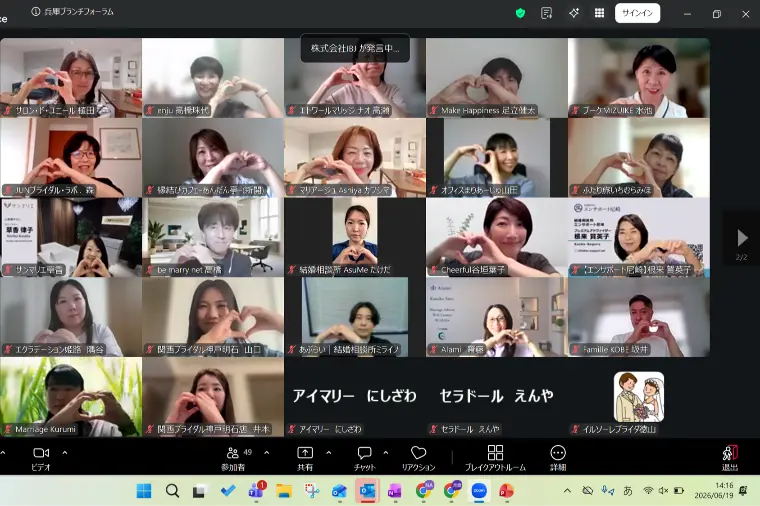Toggle the ビデオ camera button

pyautogui.click(x=41, y=458)
